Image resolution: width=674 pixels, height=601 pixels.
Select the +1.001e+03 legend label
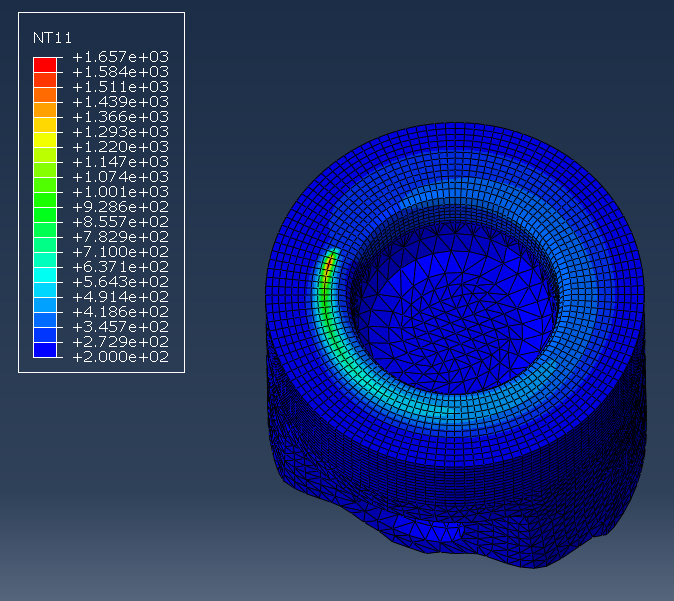120,192
